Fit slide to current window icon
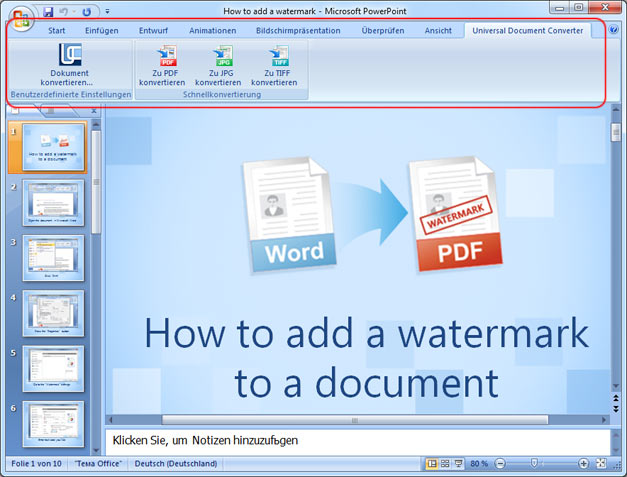Image resolution: width=627 pixels, height=477 pixels. [x=601, y=464]
